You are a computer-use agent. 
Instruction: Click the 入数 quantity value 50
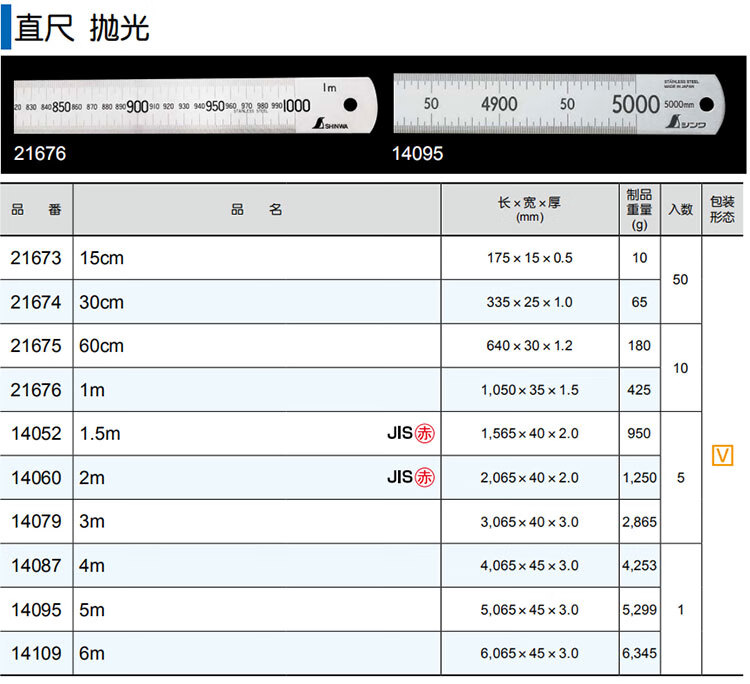pyautogui.click(x=680, y=280)
